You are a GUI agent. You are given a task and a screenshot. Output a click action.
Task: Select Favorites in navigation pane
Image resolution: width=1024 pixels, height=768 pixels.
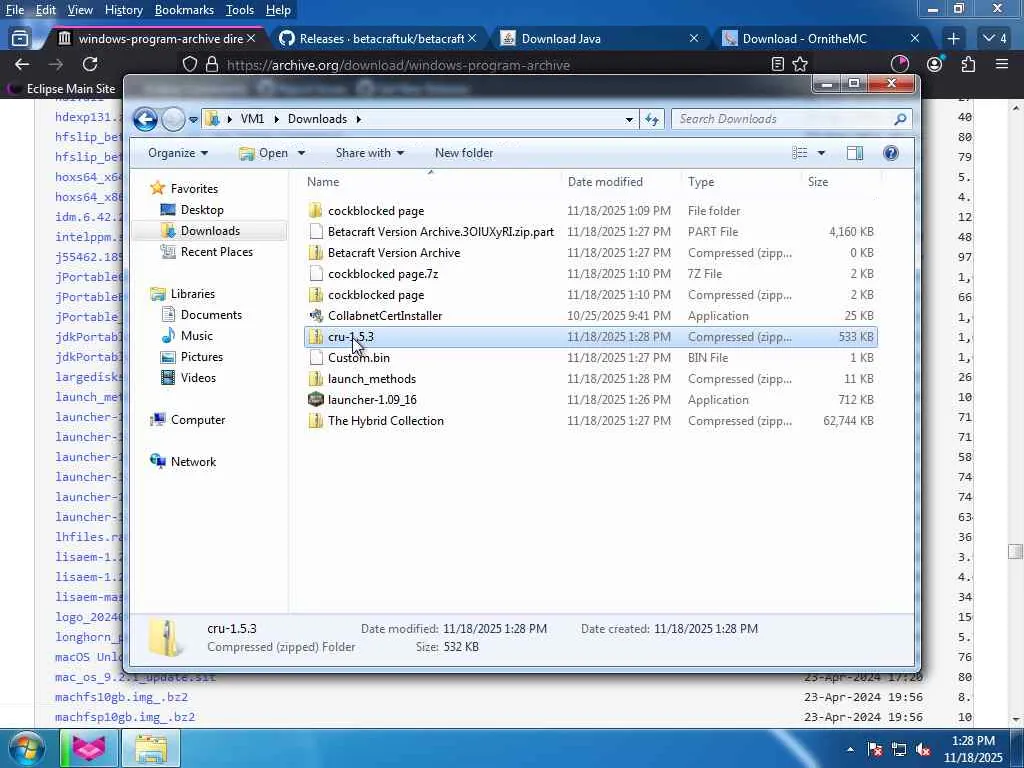194,189
